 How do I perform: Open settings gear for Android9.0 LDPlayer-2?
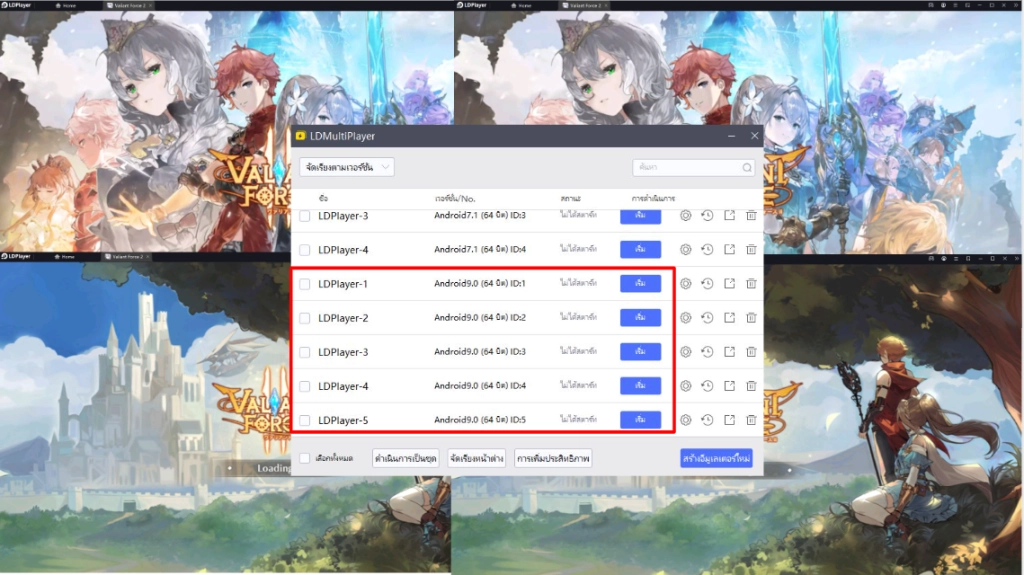coord(685,318)
